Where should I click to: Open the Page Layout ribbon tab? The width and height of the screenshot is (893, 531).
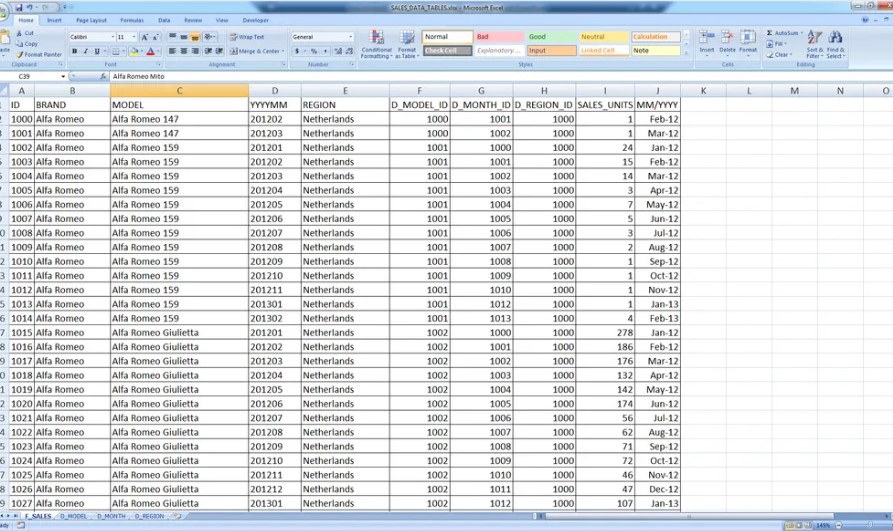[x=91, y=21]
